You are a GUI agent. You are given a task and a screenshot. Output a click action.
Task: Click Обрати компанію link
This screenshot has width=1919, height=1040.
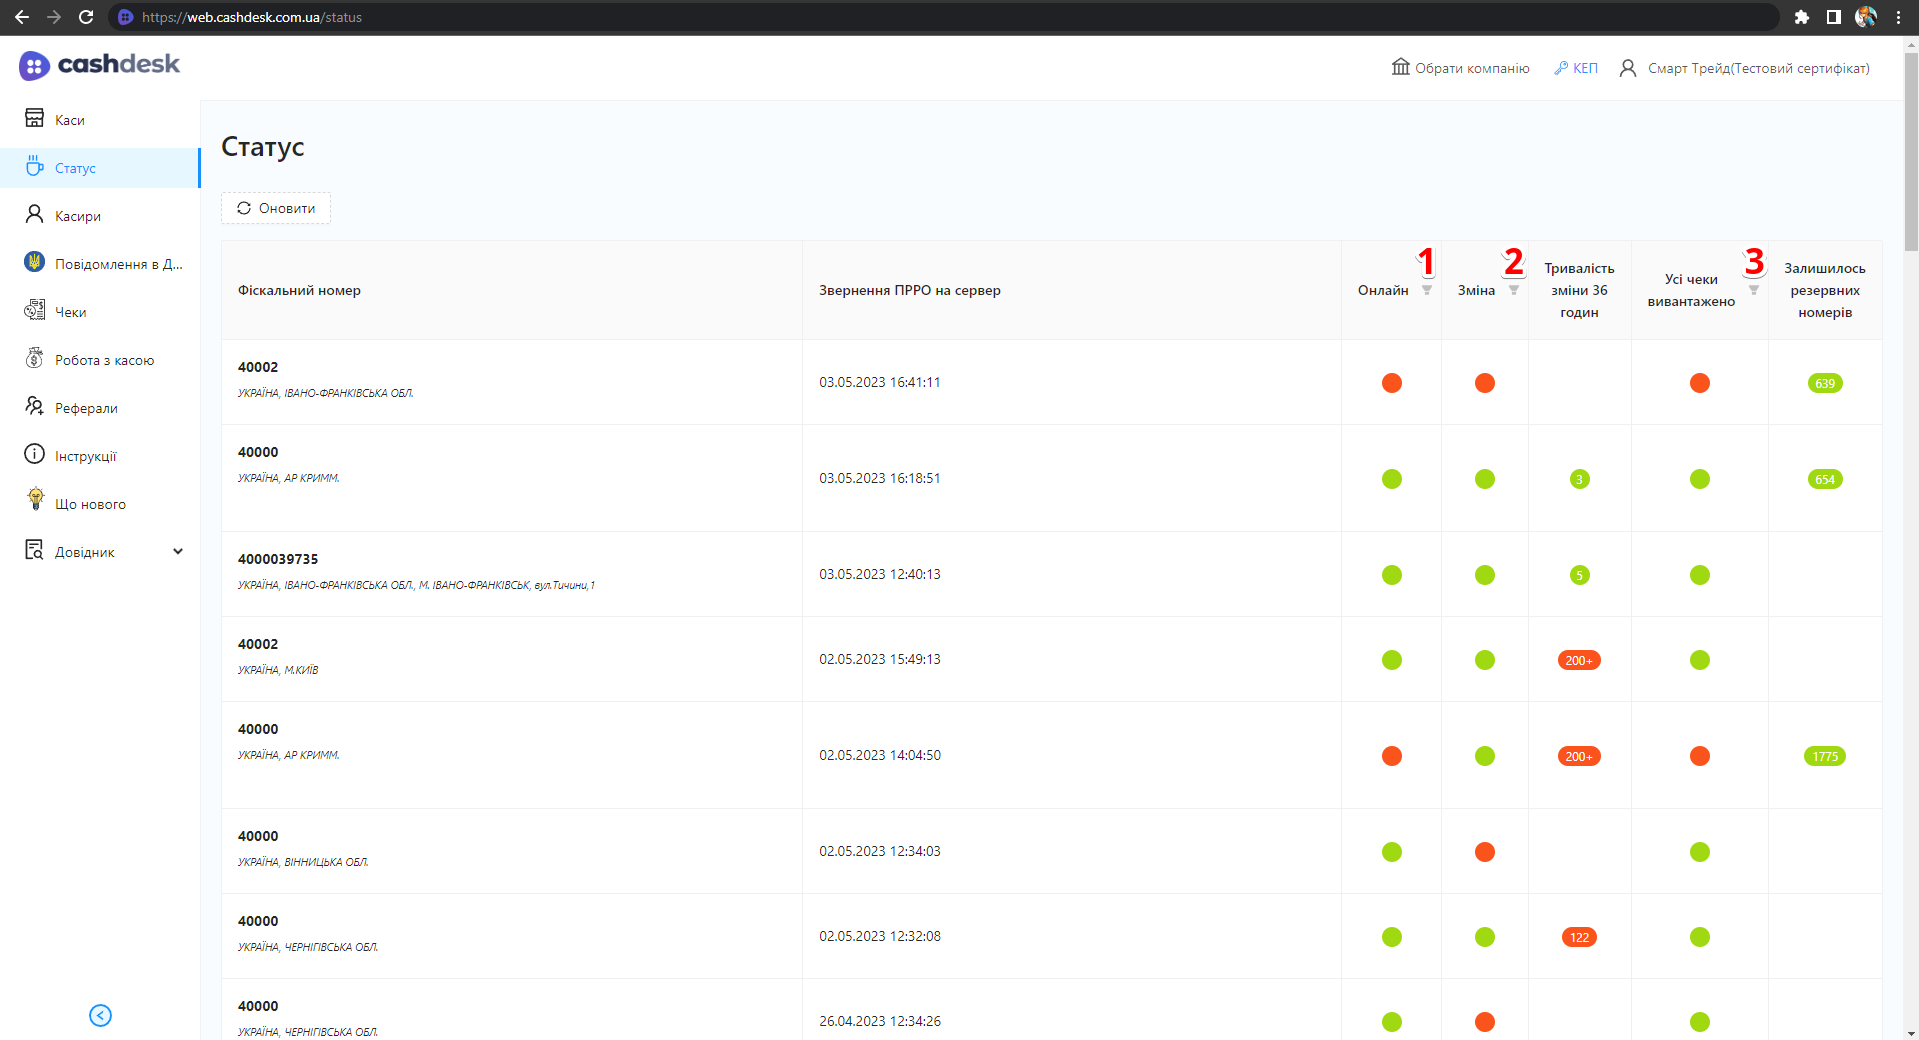[1461, 68]
